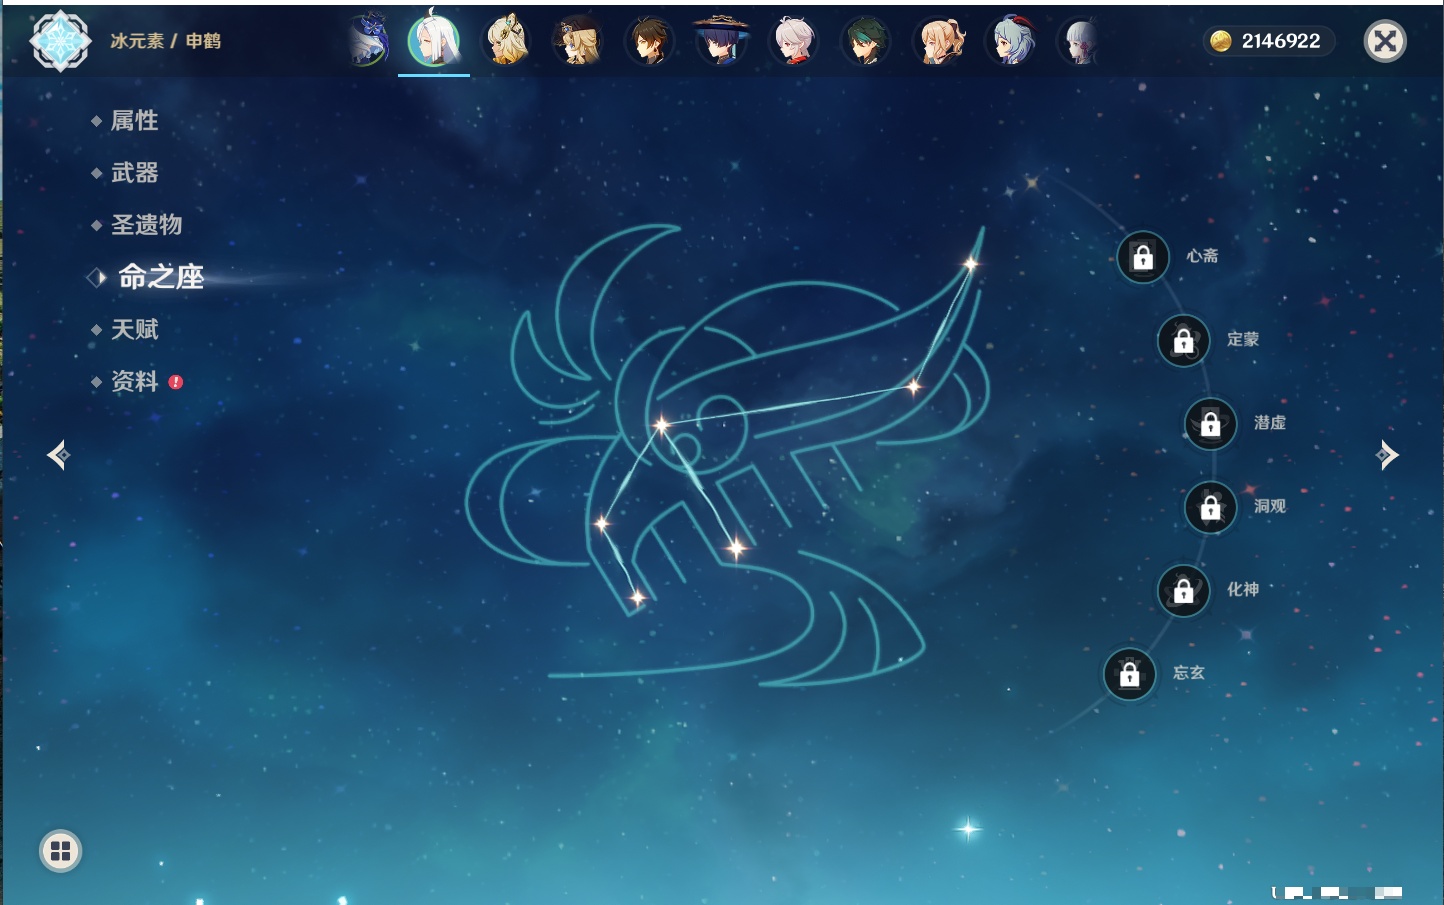Click the locked 洞观 constellation node
Viewport: 1444px width, 905px height.
(1211, 508)
